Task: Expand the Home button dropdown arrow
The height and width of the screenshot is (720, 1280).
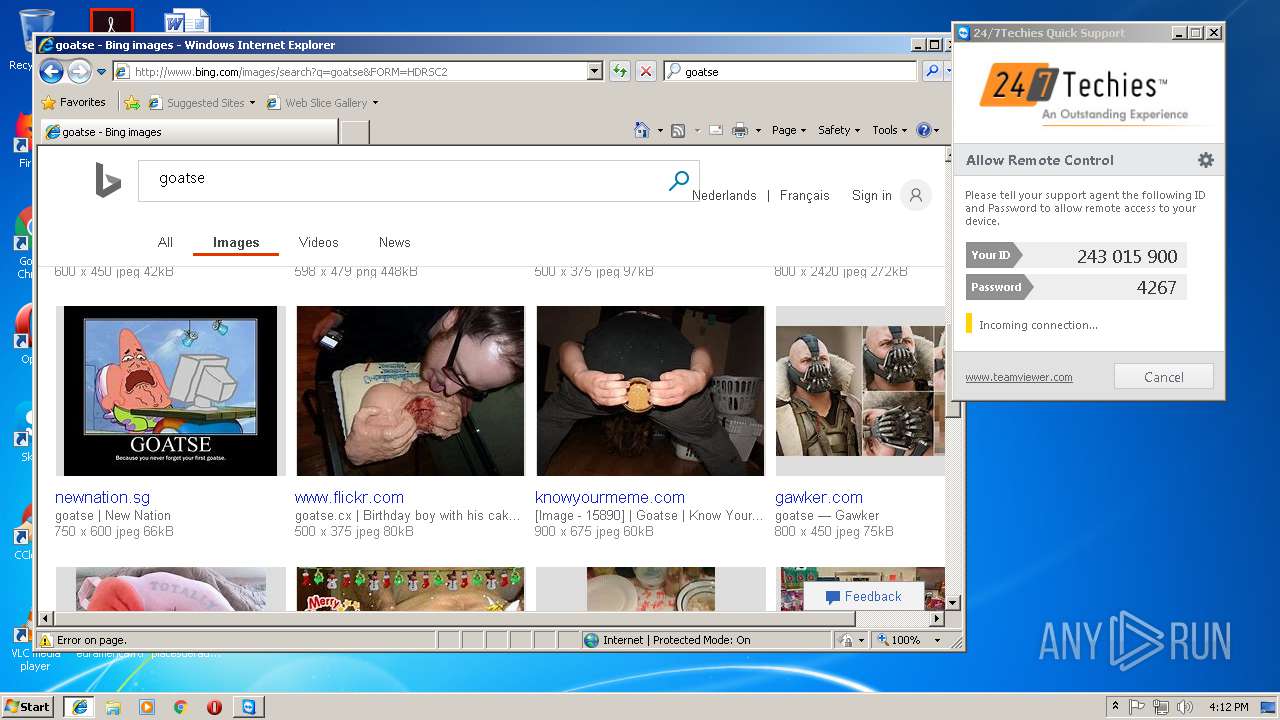Action: (660, 130)
